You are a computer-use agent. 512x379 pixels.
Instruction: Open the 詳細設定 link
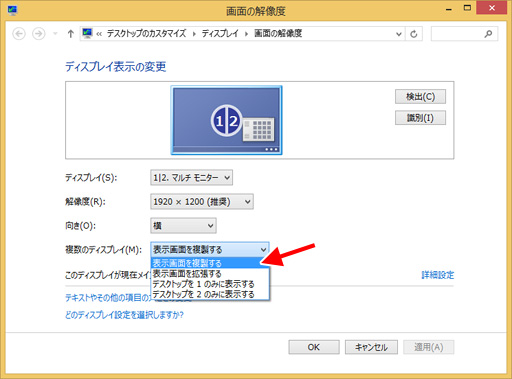click(x=438, y=275)
